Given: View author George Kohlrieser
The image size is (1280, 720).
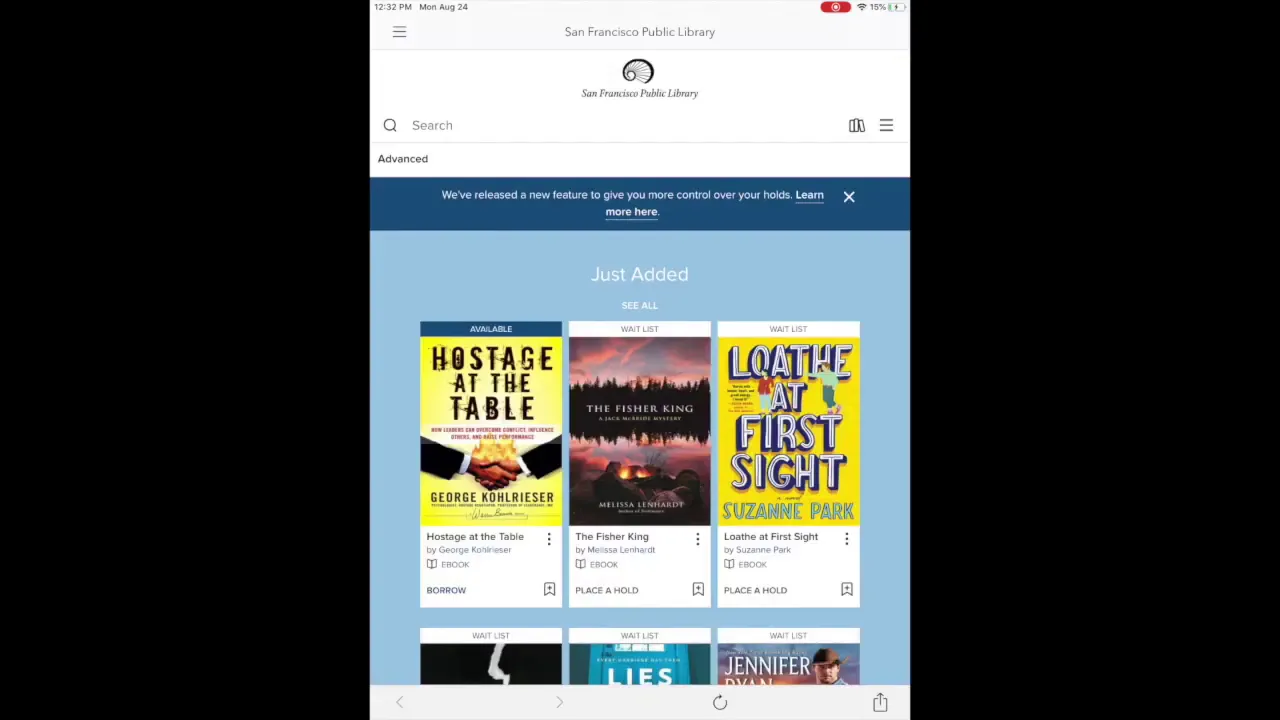Looking at the screenshot, I should (x=475, y=550).
